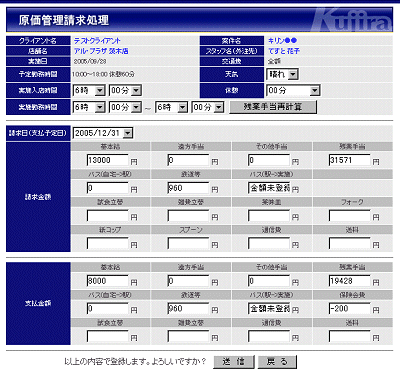Screen dimensions: 400x381
Task: Open the work end minutes dropdown (実施勤務時間)
Action: [207, 107]
